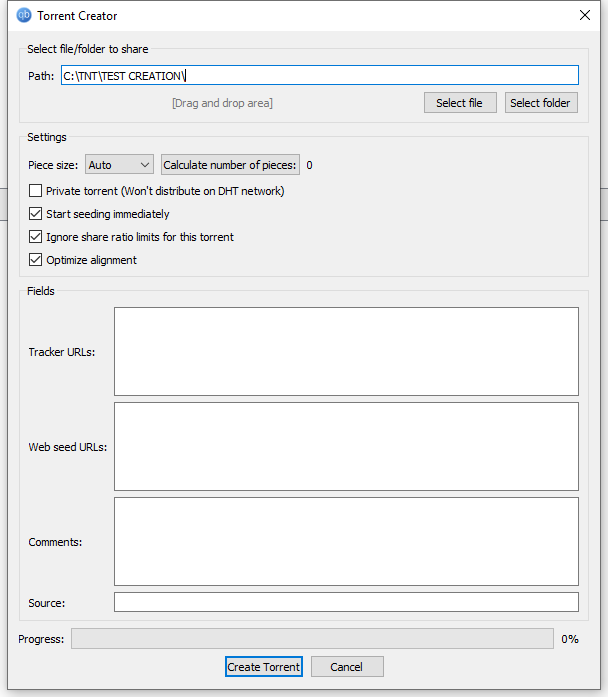
Task: Cancel the torrent creation dialog
Action: [347, 667]
